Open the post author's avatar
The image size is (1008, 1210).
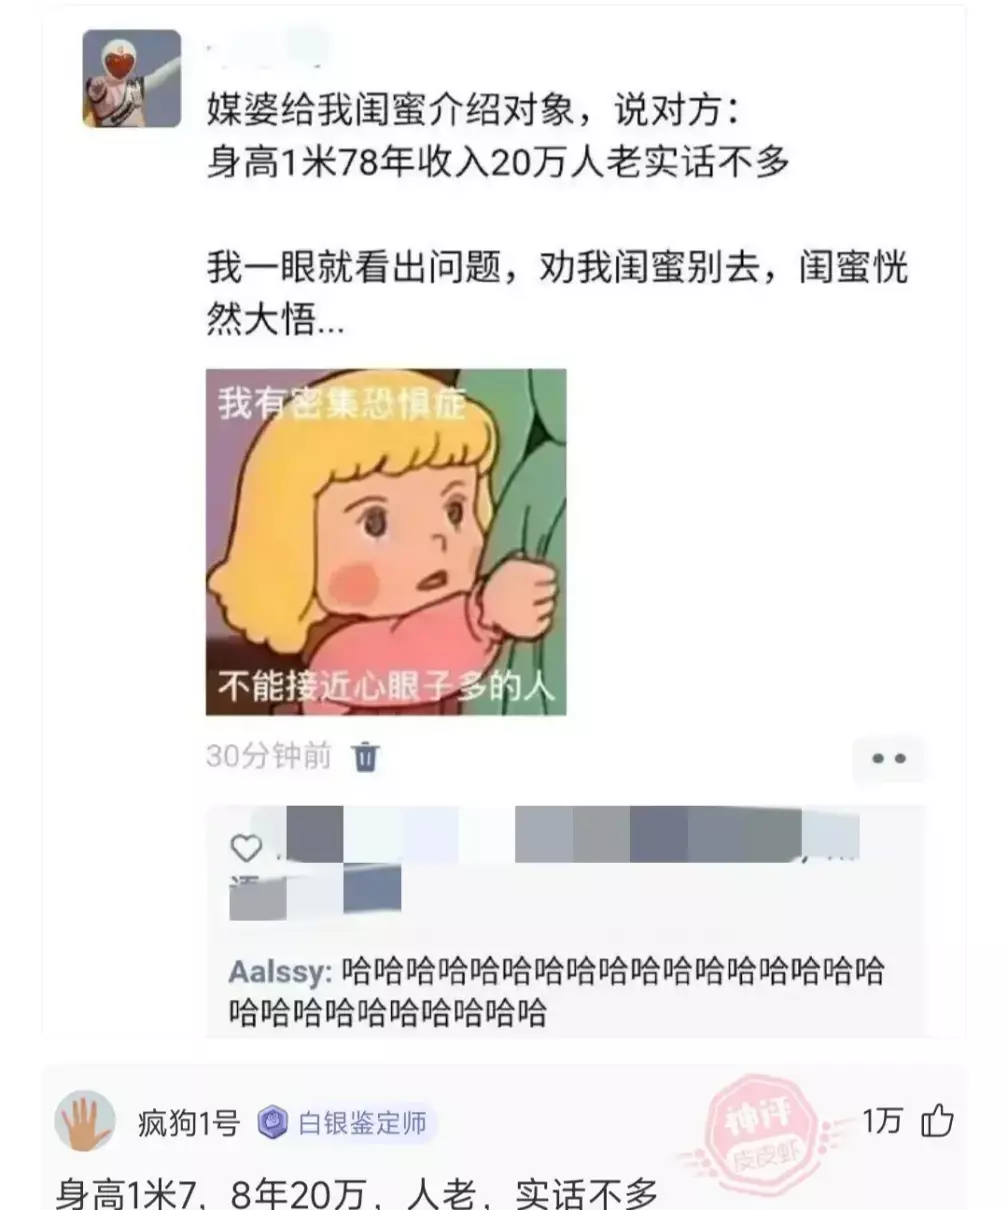tap(132, 79)
